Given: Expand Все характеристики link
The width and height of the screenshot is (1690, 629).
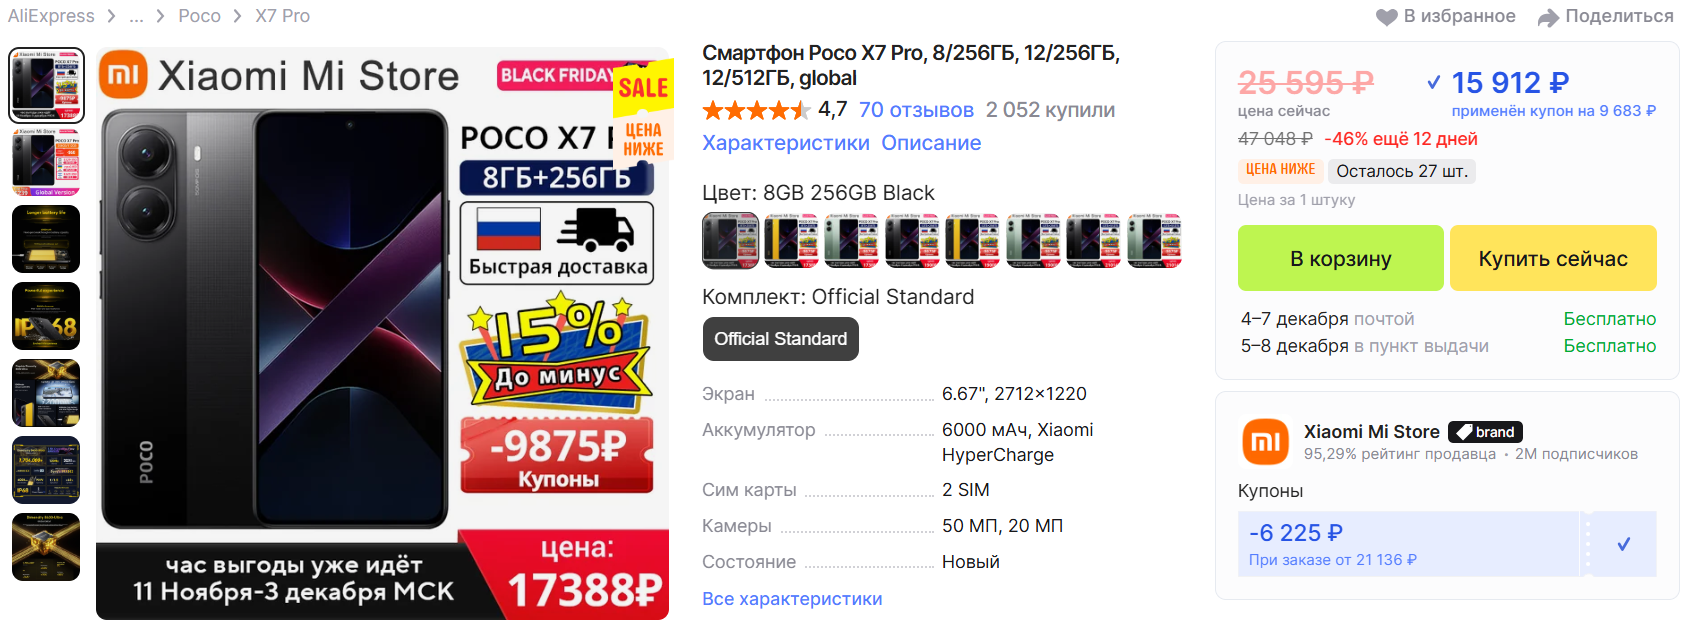Looking at the screenshot, I should tap(792, 599).
